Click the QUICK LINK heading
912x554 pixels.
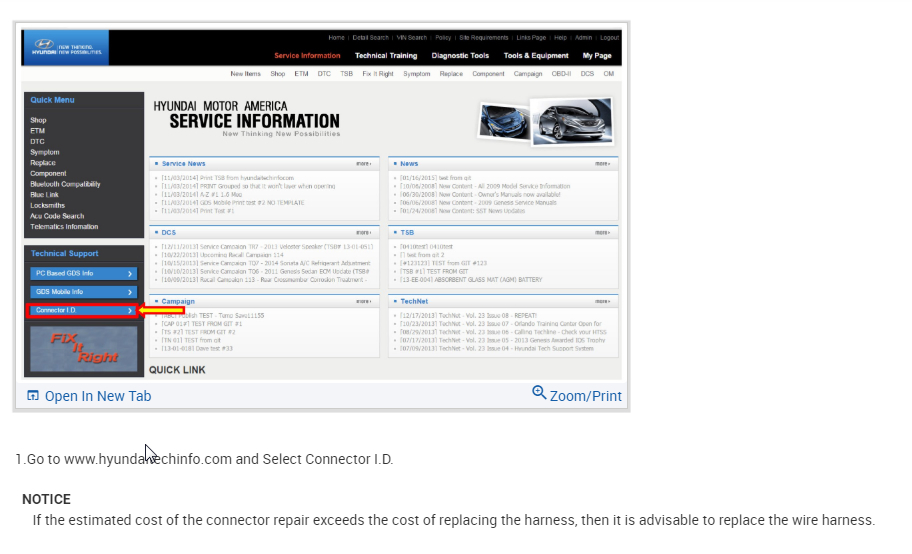(x=177, y=370)
